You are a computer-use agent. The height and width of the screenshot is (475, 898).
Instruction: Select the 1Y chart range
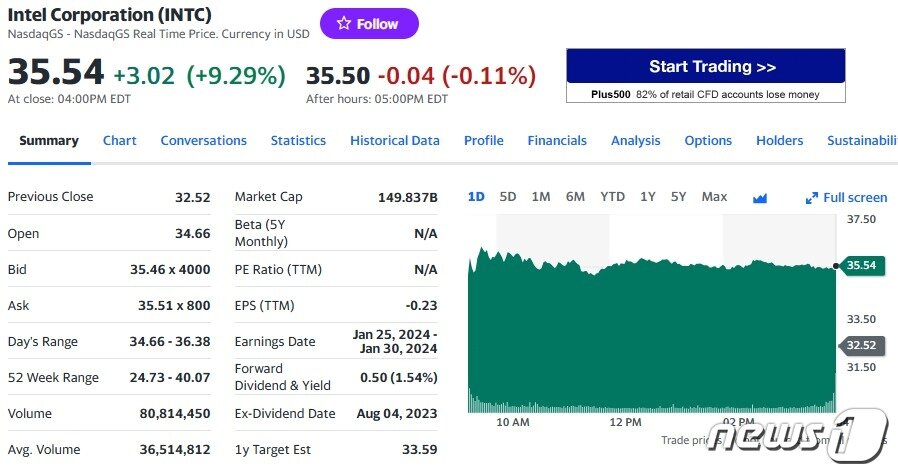pyautogui.click(x=648, y=197)
